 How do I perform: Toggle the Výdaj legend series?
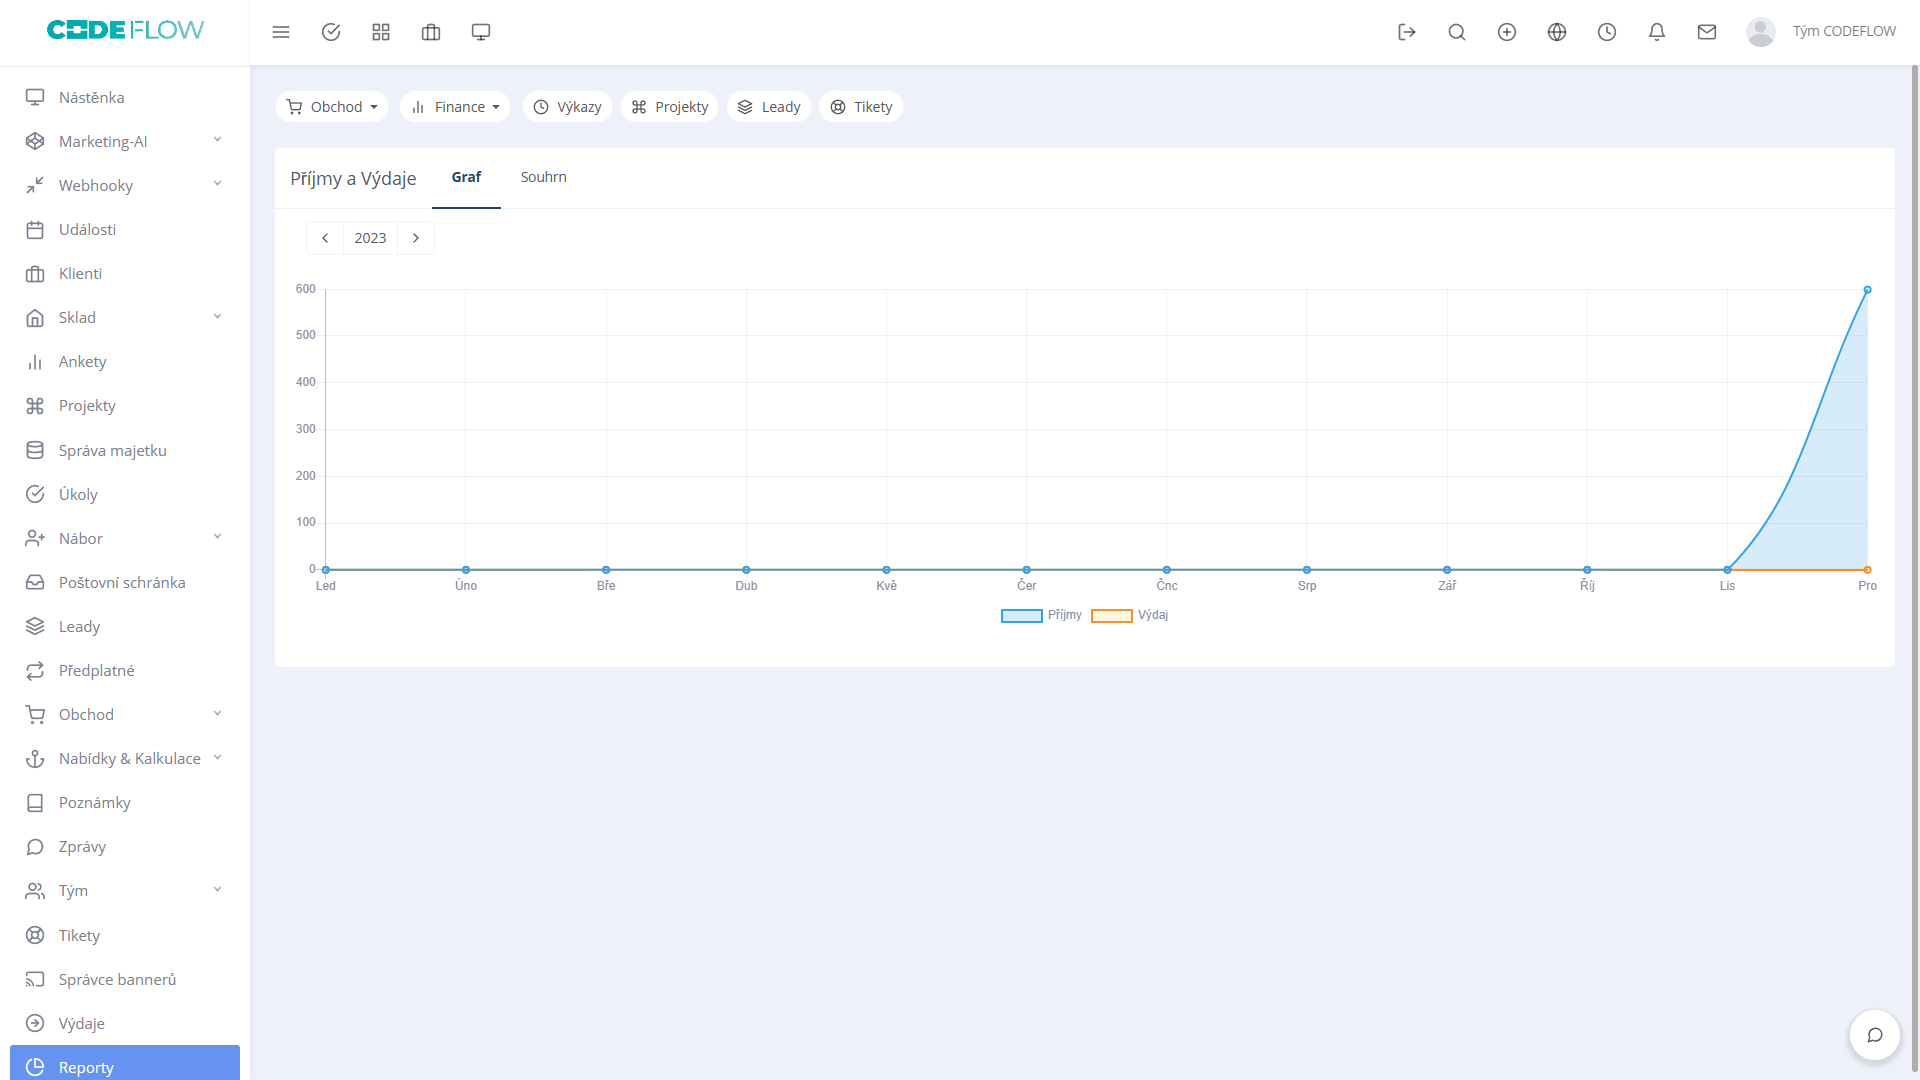pos(1130,615)
